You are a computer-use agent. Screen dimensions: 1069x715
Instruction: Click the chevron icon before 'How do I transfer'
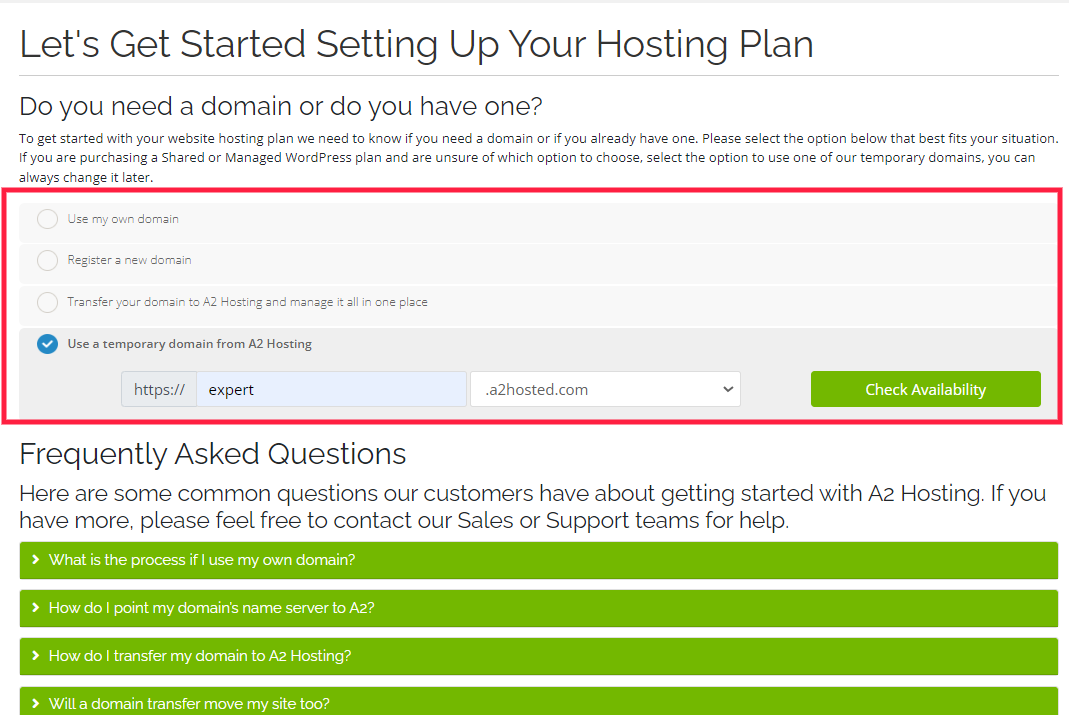coord(35,655)
